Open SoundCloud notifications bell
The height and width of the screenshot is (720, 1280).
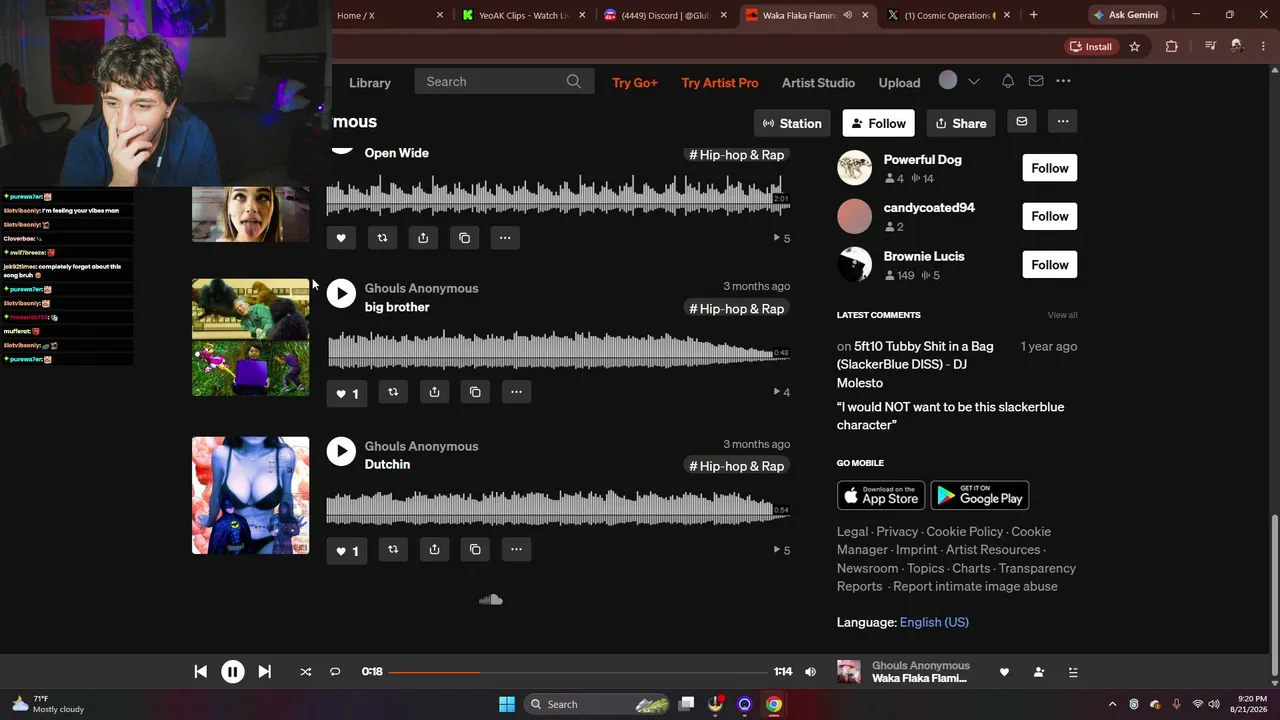pos(1008,81)
